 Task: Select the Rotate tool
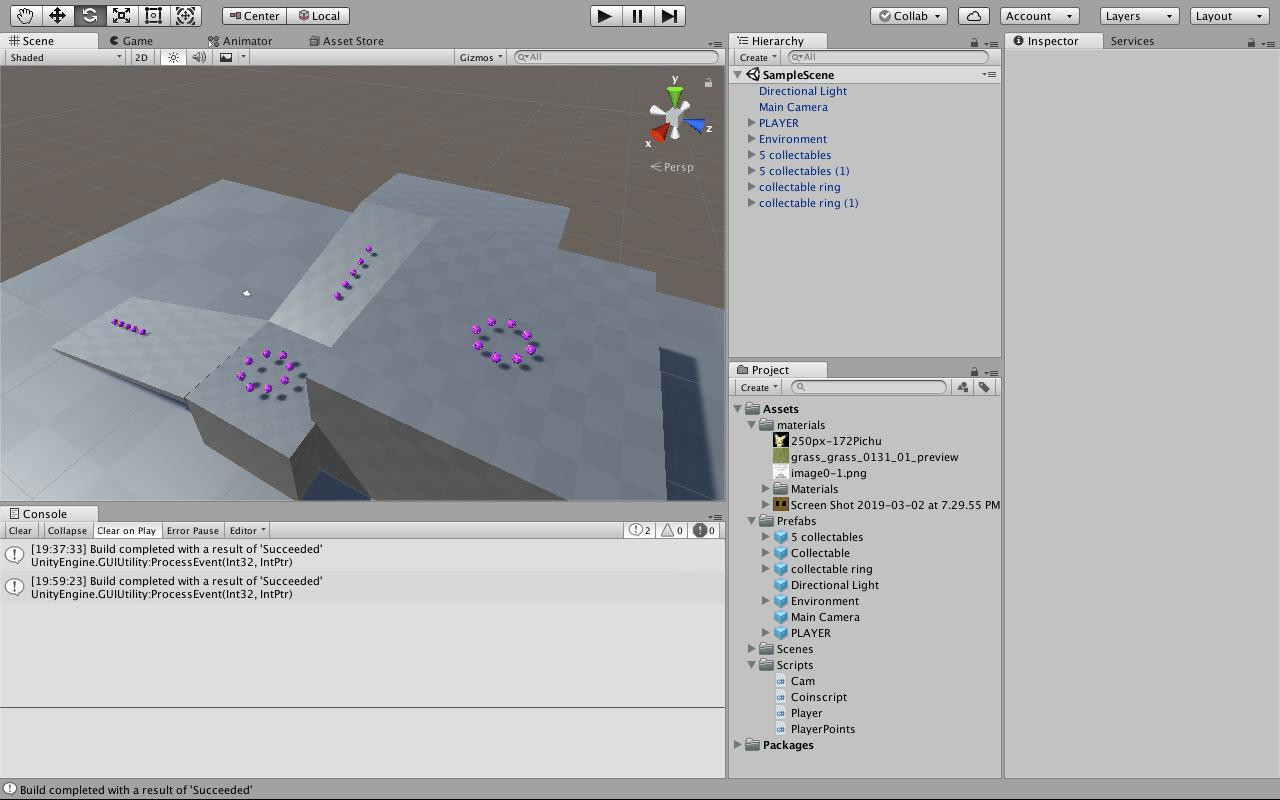(x=89, y=16)
